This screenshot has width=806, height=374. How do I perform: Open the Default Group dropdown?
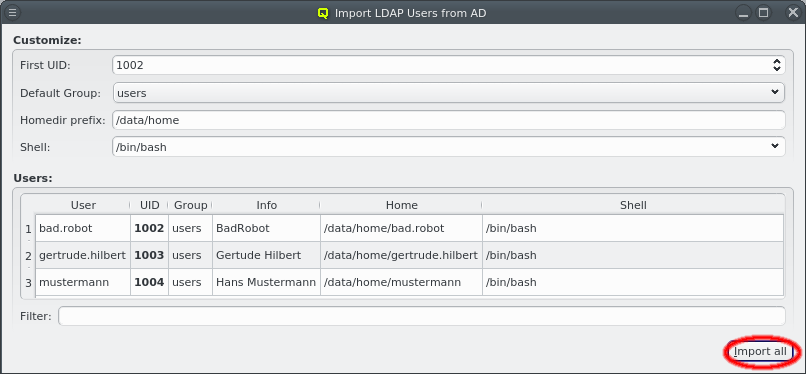pyautogui.click(x=449, y=92)
